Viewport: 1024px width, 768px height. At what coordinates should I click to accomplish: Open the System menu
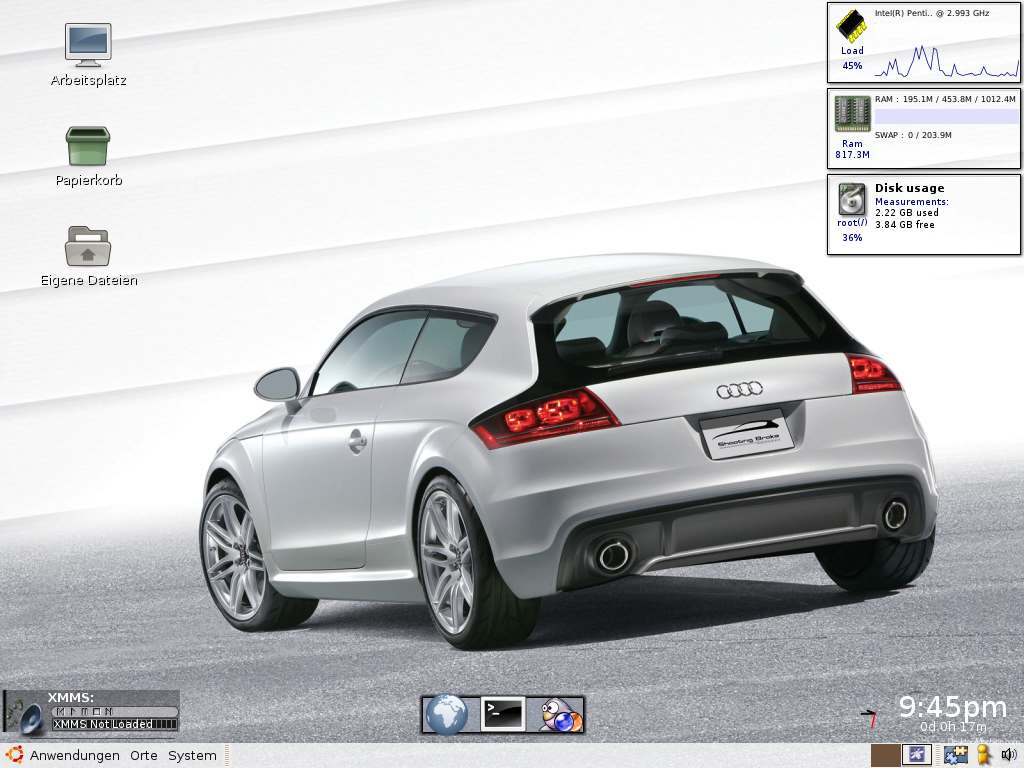coord(192,755)
